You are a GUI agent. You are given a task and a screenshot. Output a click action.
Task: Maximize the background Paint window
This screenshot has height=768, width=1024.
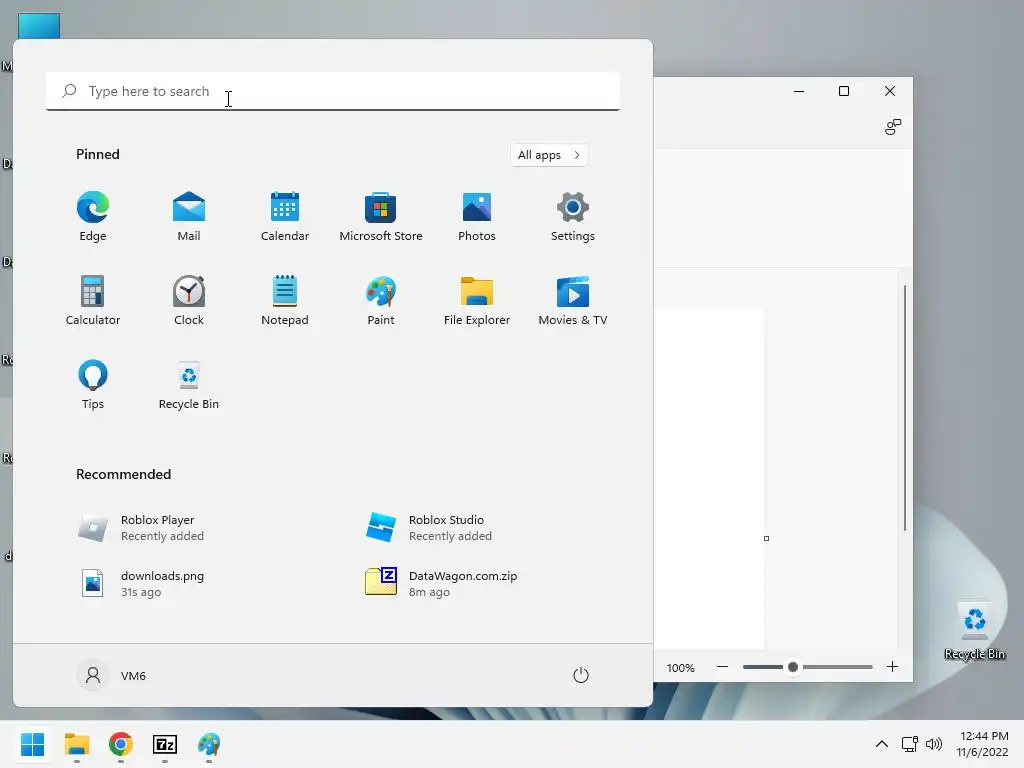click(x=844, y=91)
